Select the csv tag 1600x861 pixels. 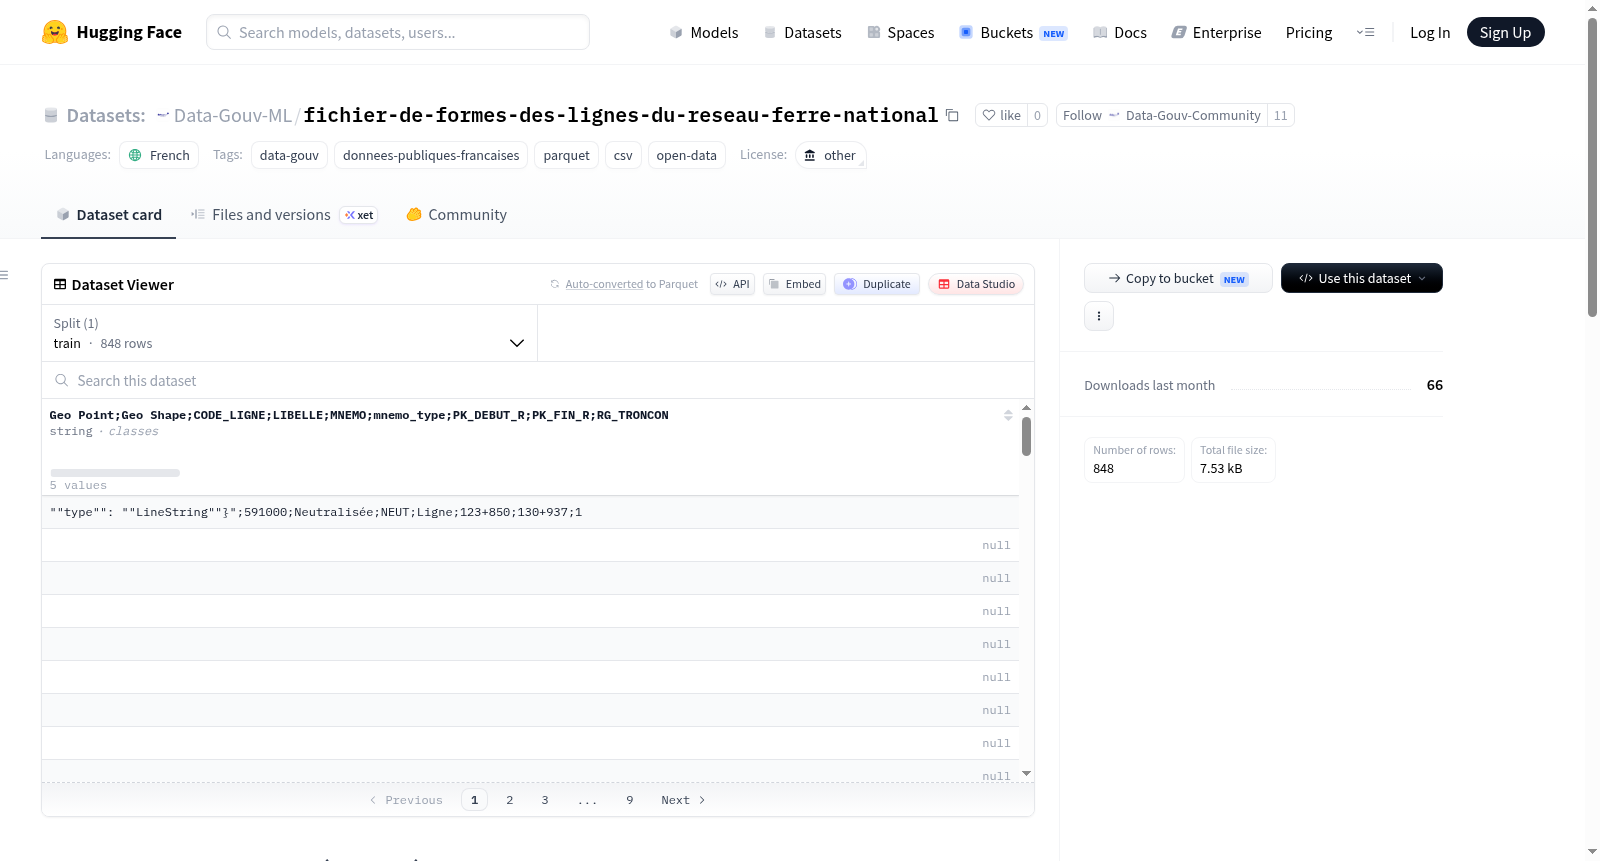[x=623, y=155]
